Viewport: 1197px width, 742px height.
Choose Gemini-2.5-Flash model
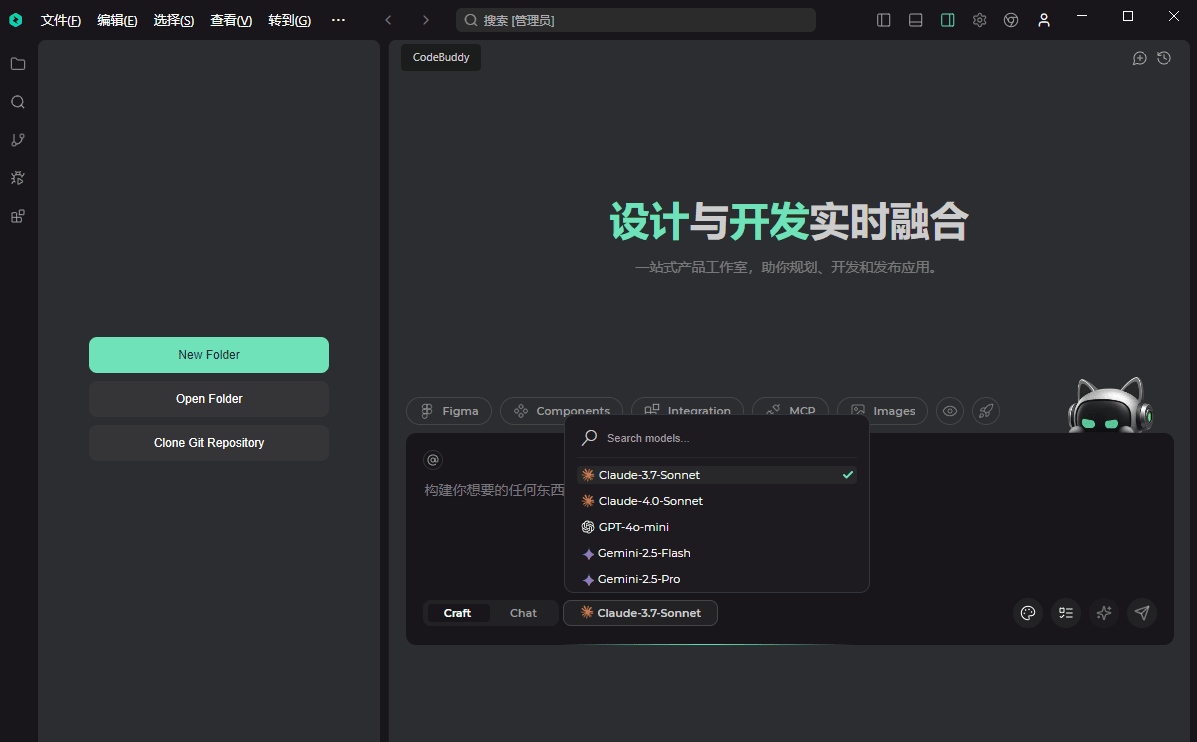click(x=717, y=553)
